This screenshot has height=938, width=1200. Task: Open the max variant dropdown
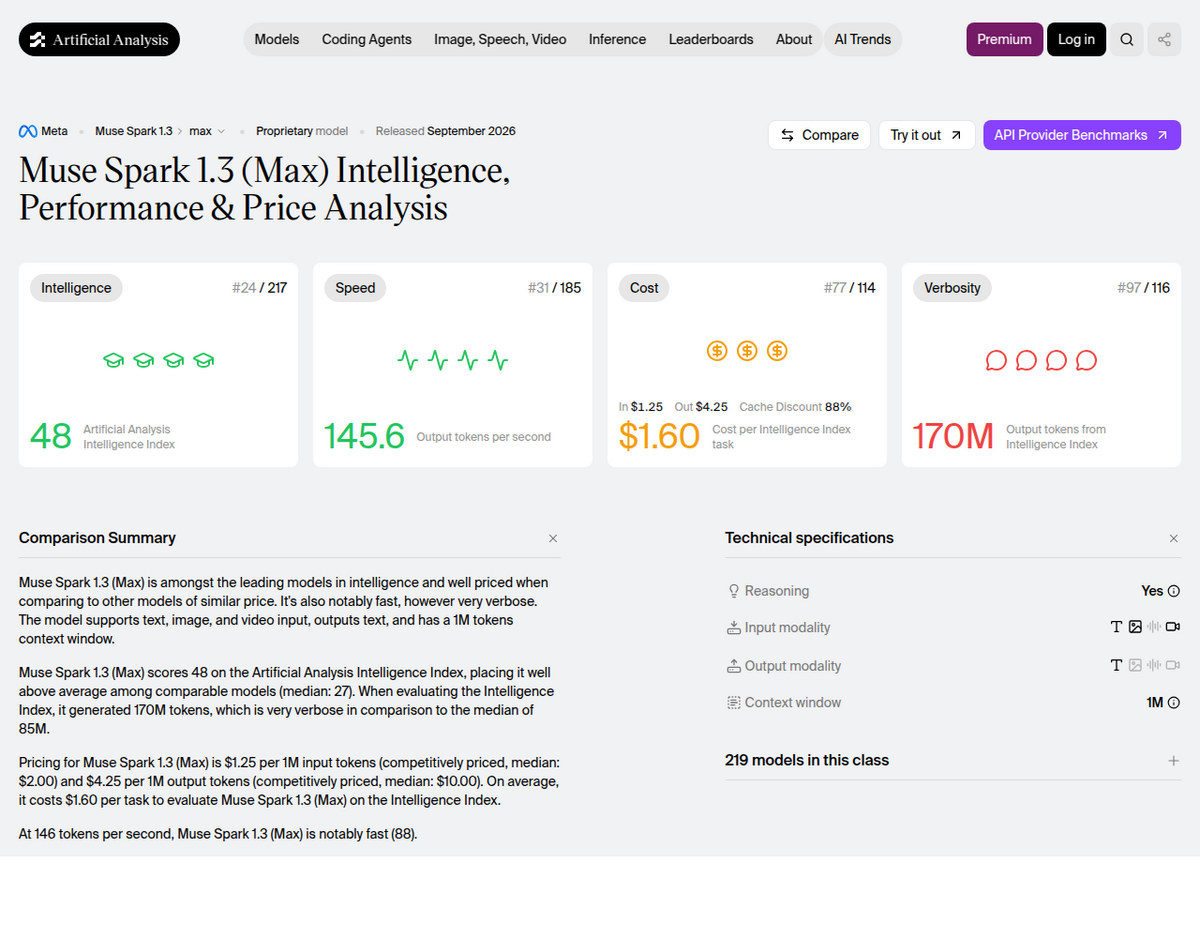[x=207, y=131]
